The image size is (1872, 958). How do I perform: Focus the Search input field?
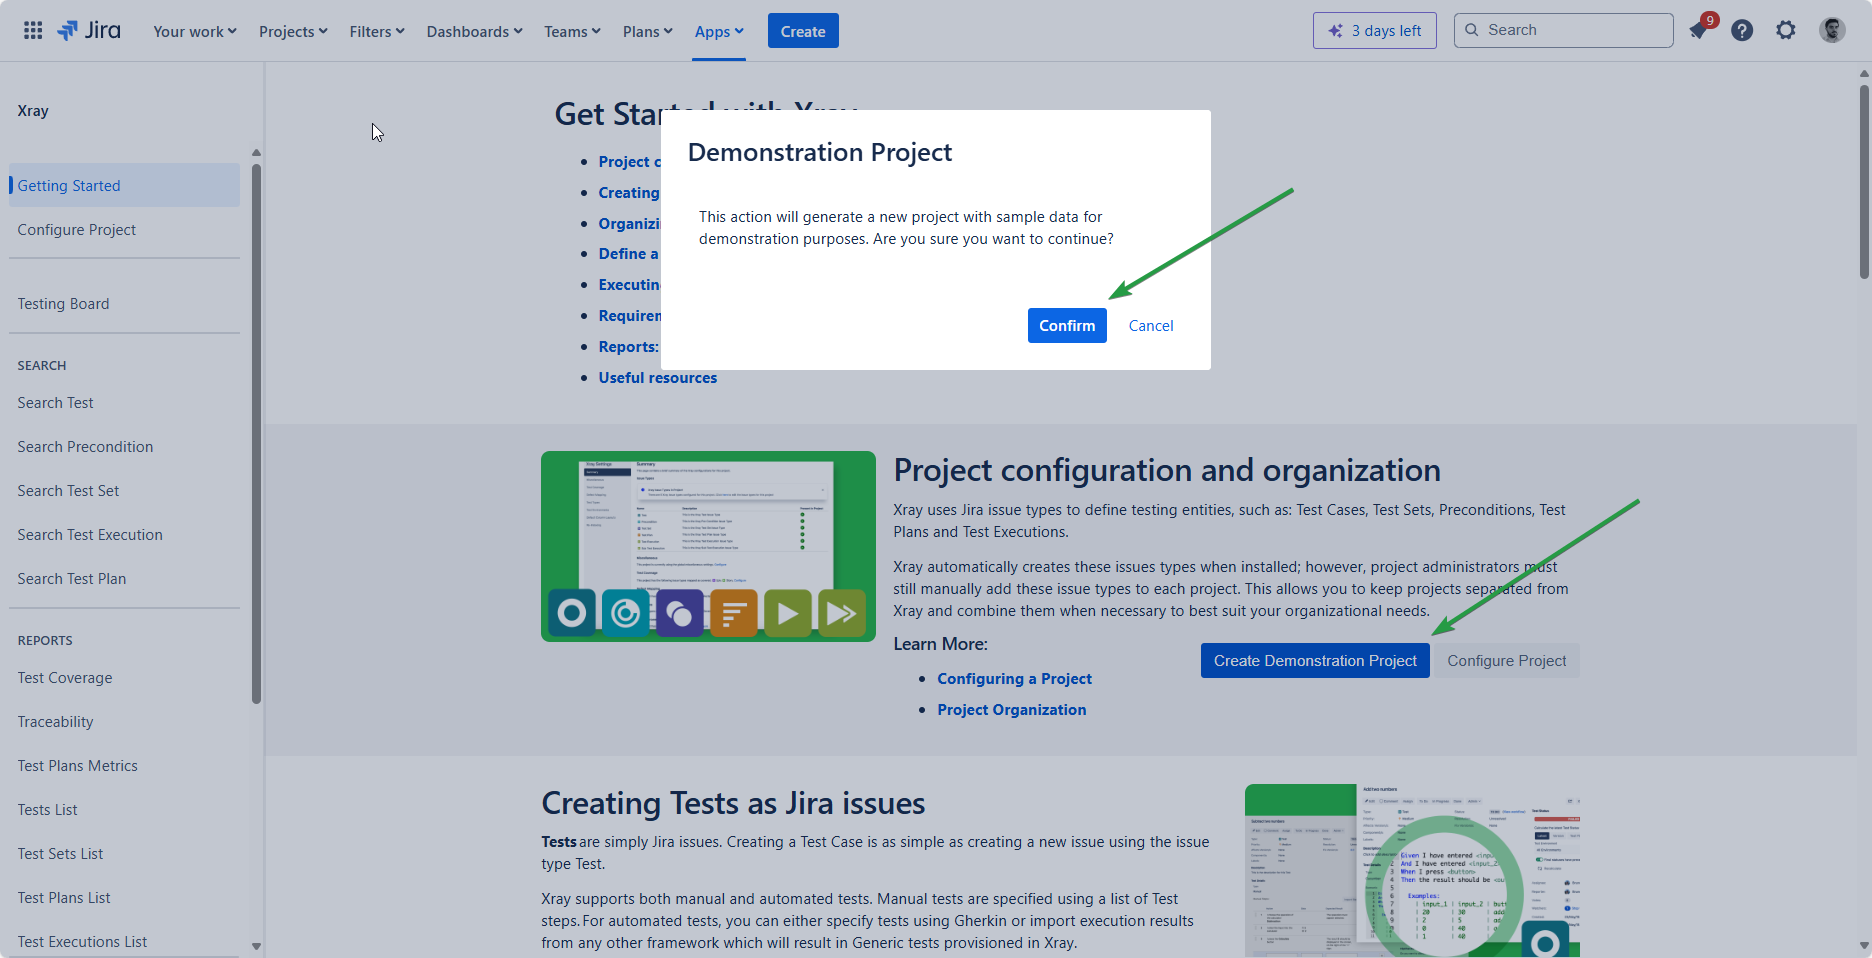point(1563,30)
